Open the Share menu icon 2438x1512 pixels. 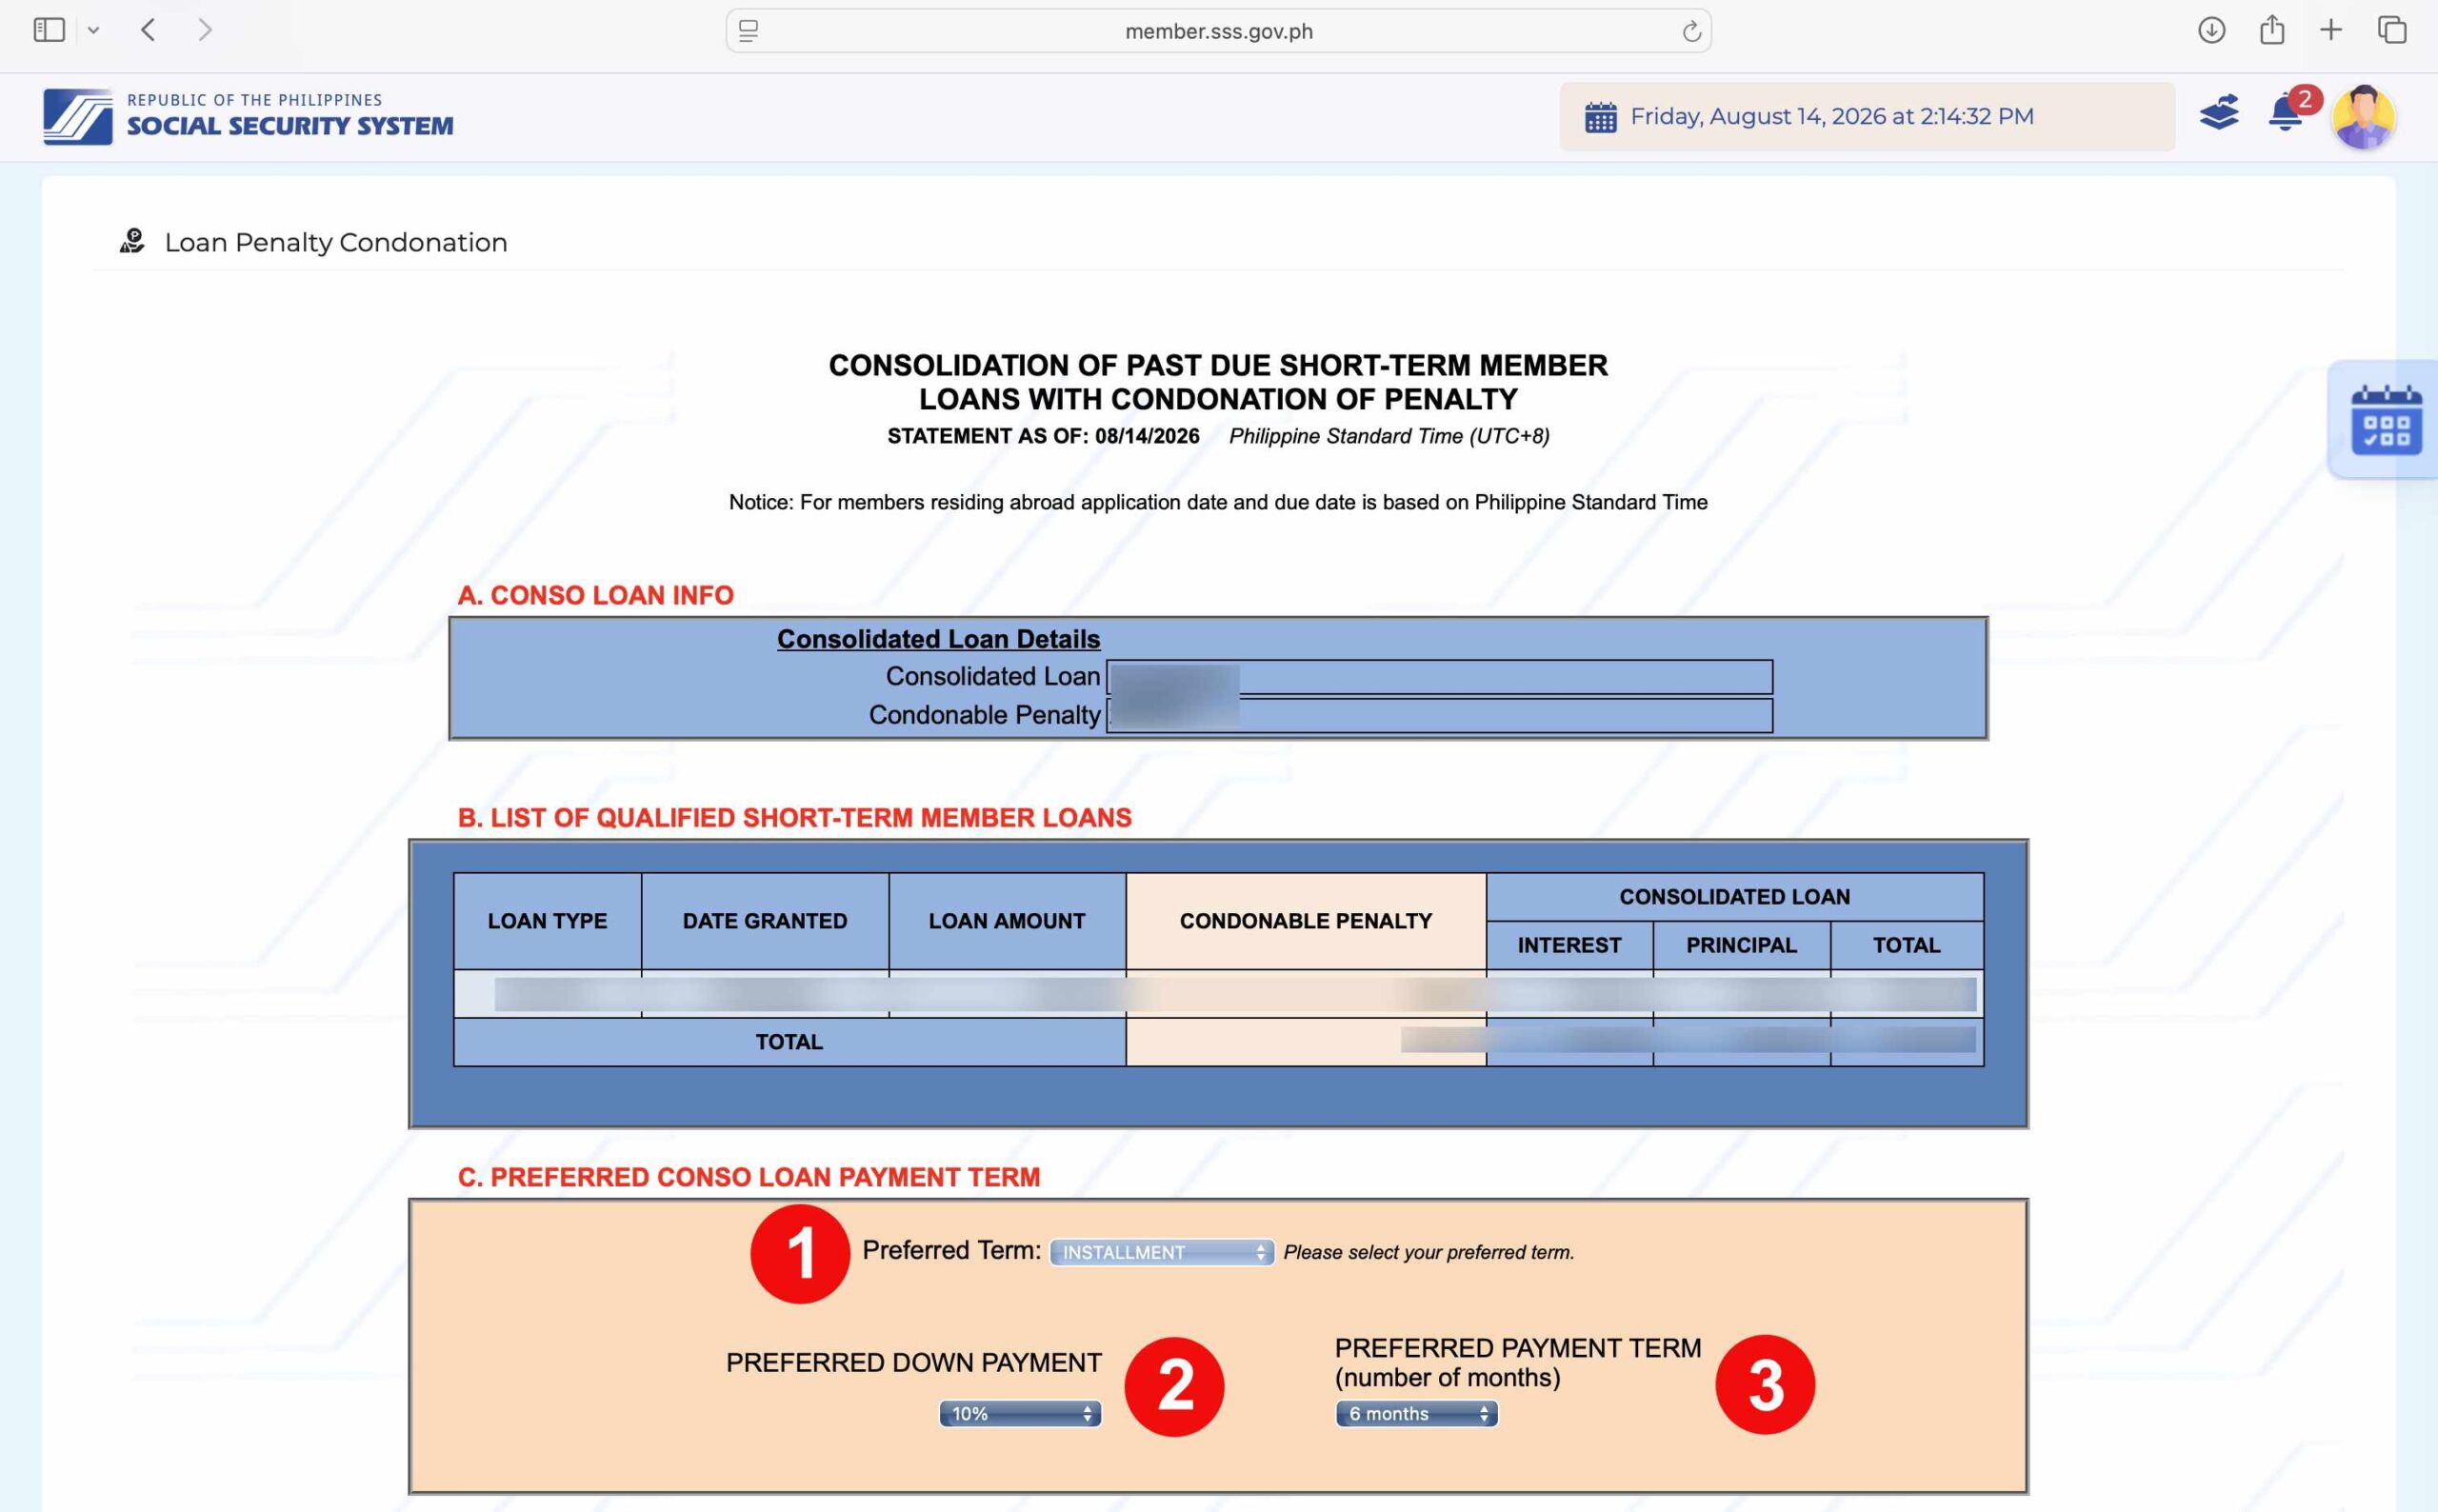click(2272, 30)
